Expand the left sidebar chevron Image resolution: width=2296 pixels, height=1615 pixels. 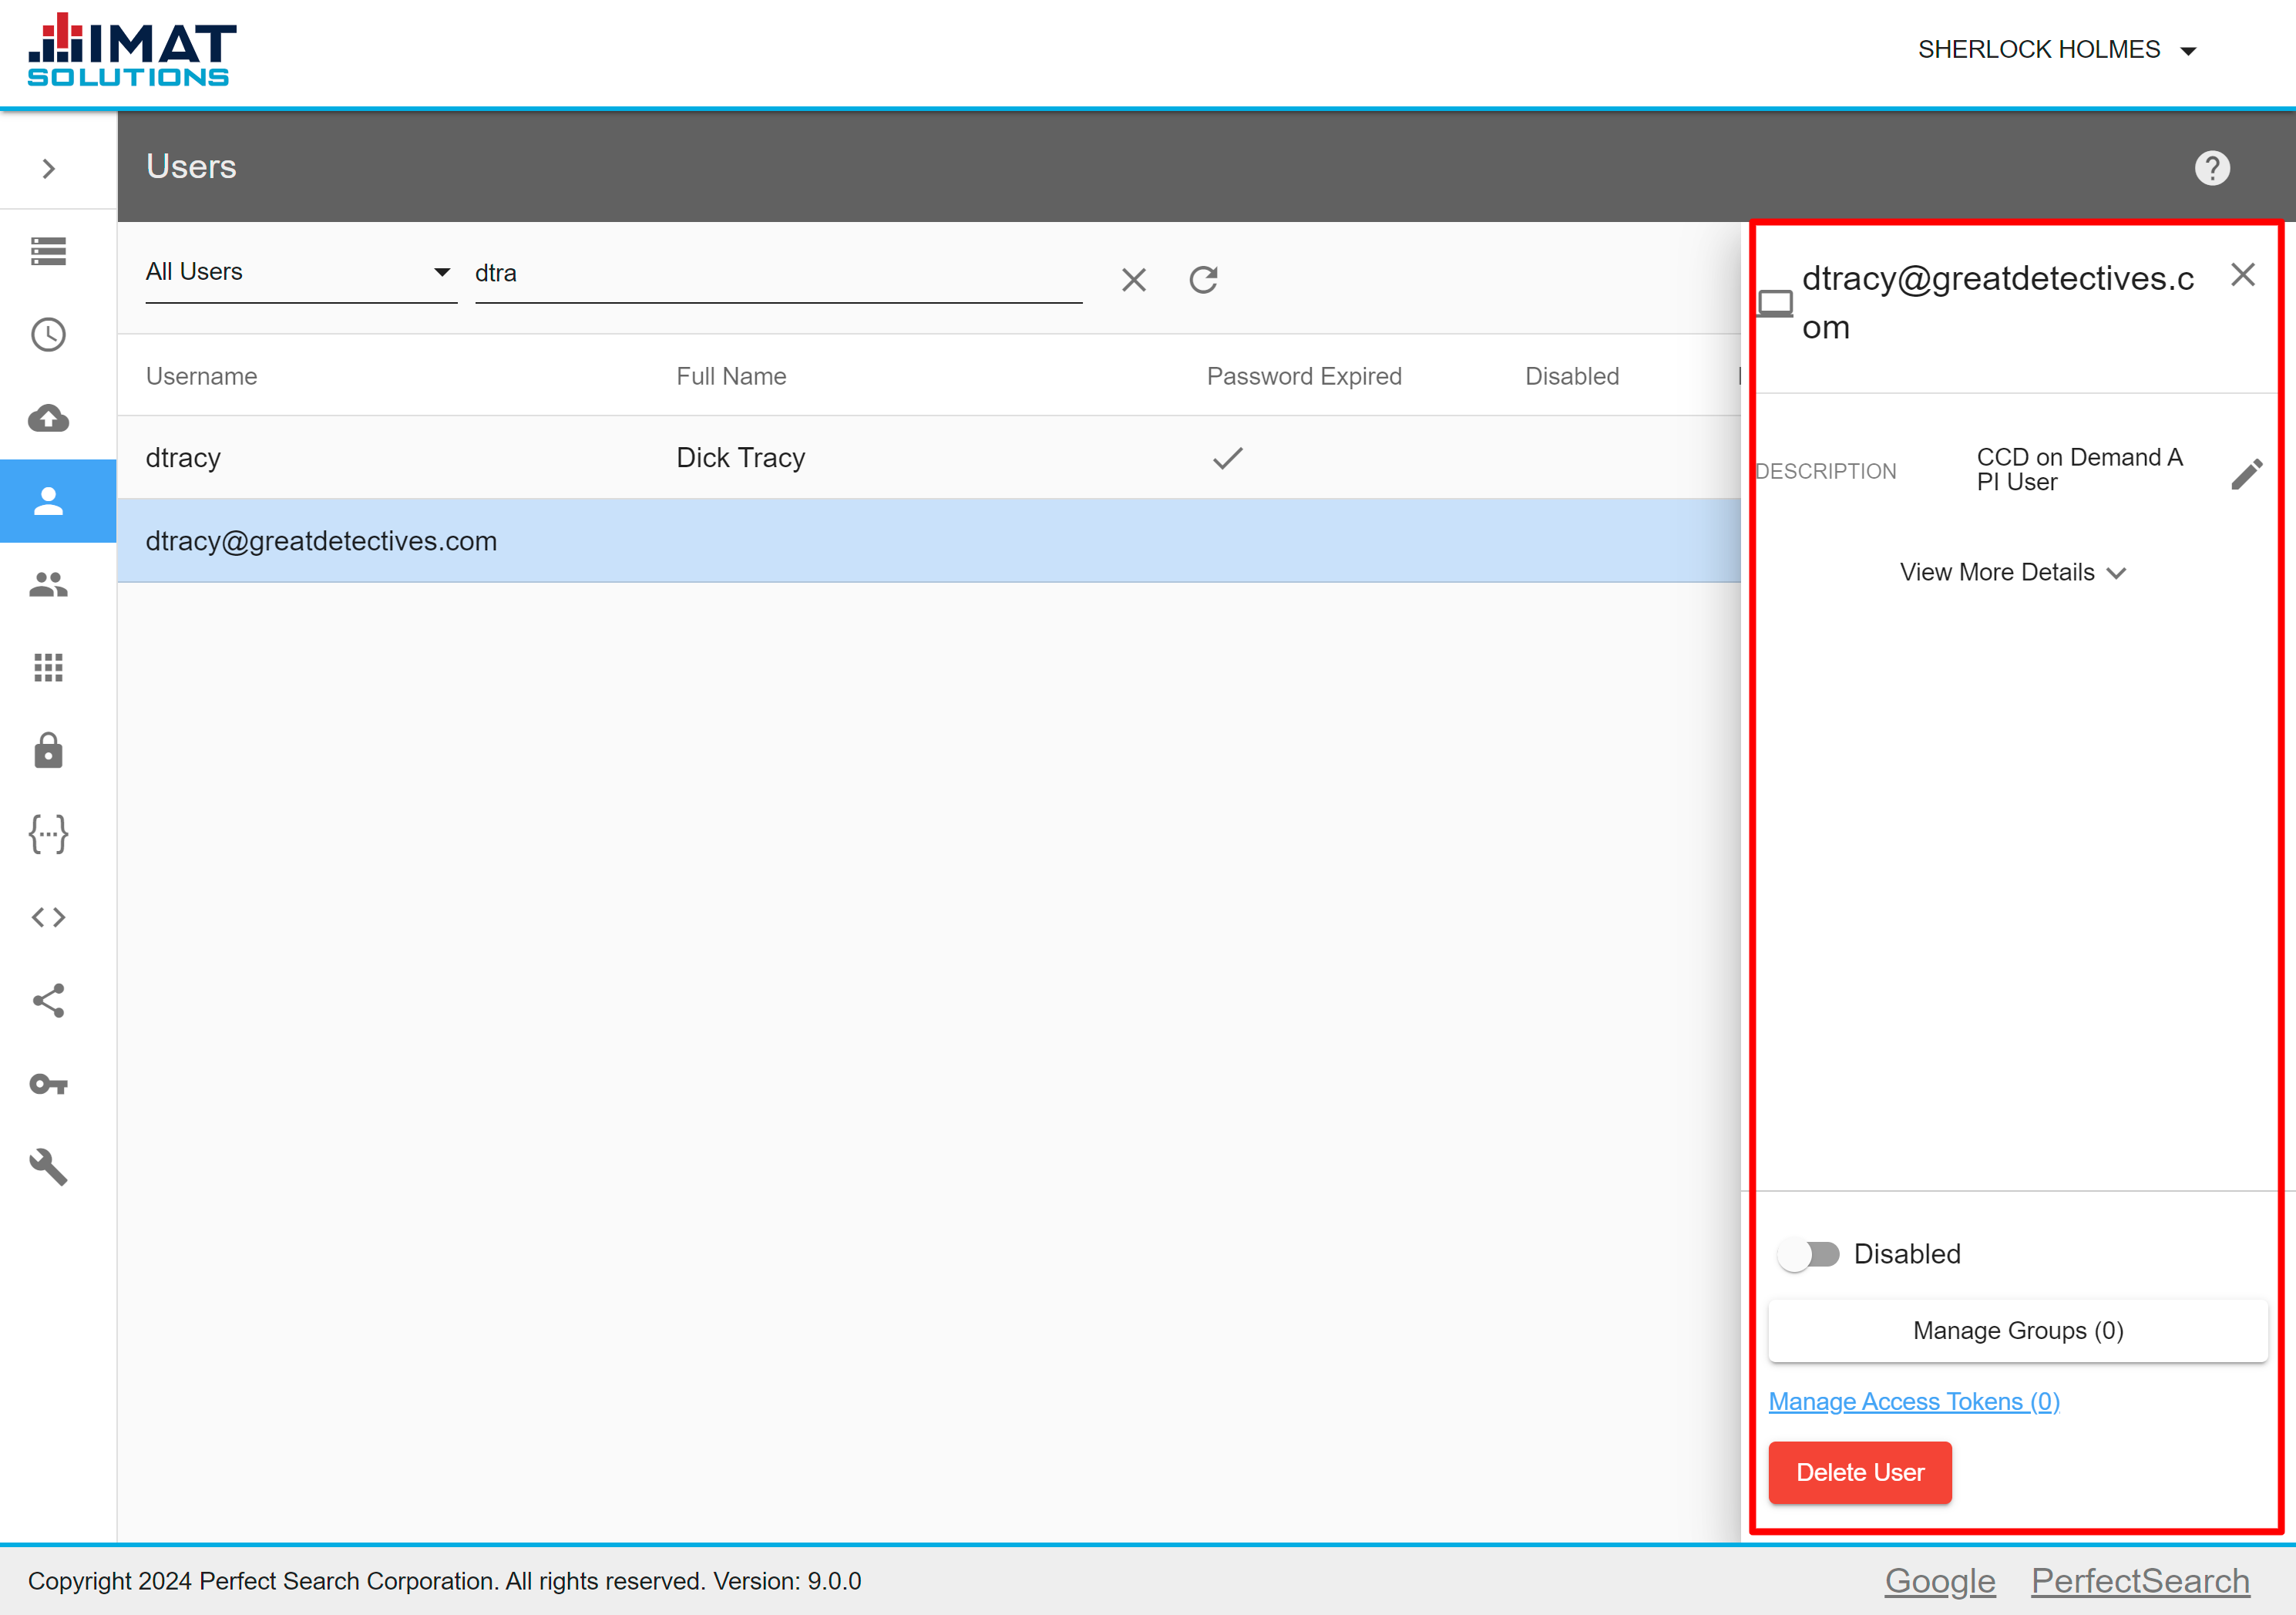tap(48, 168)
